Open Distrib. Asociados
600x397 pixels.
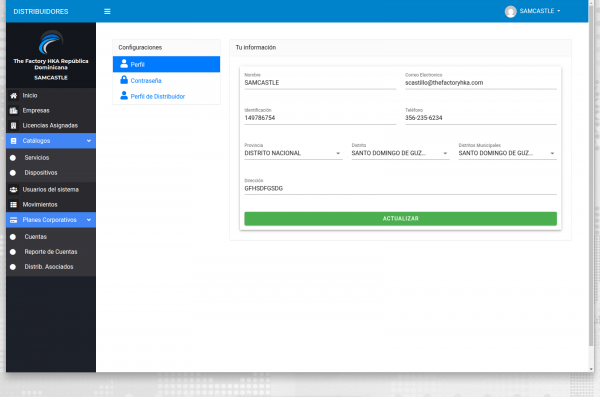point(51,267)
